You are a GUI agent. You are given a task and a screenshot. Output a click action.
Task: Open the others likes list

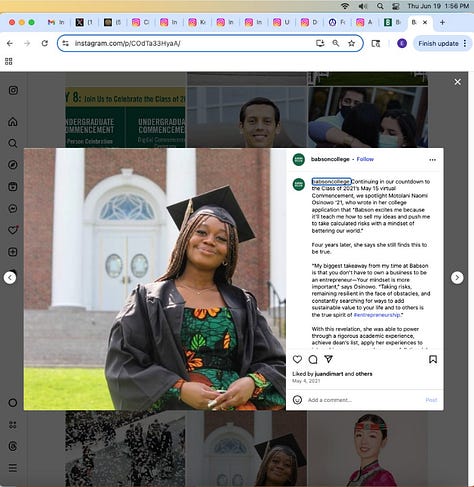click(364, 374)
